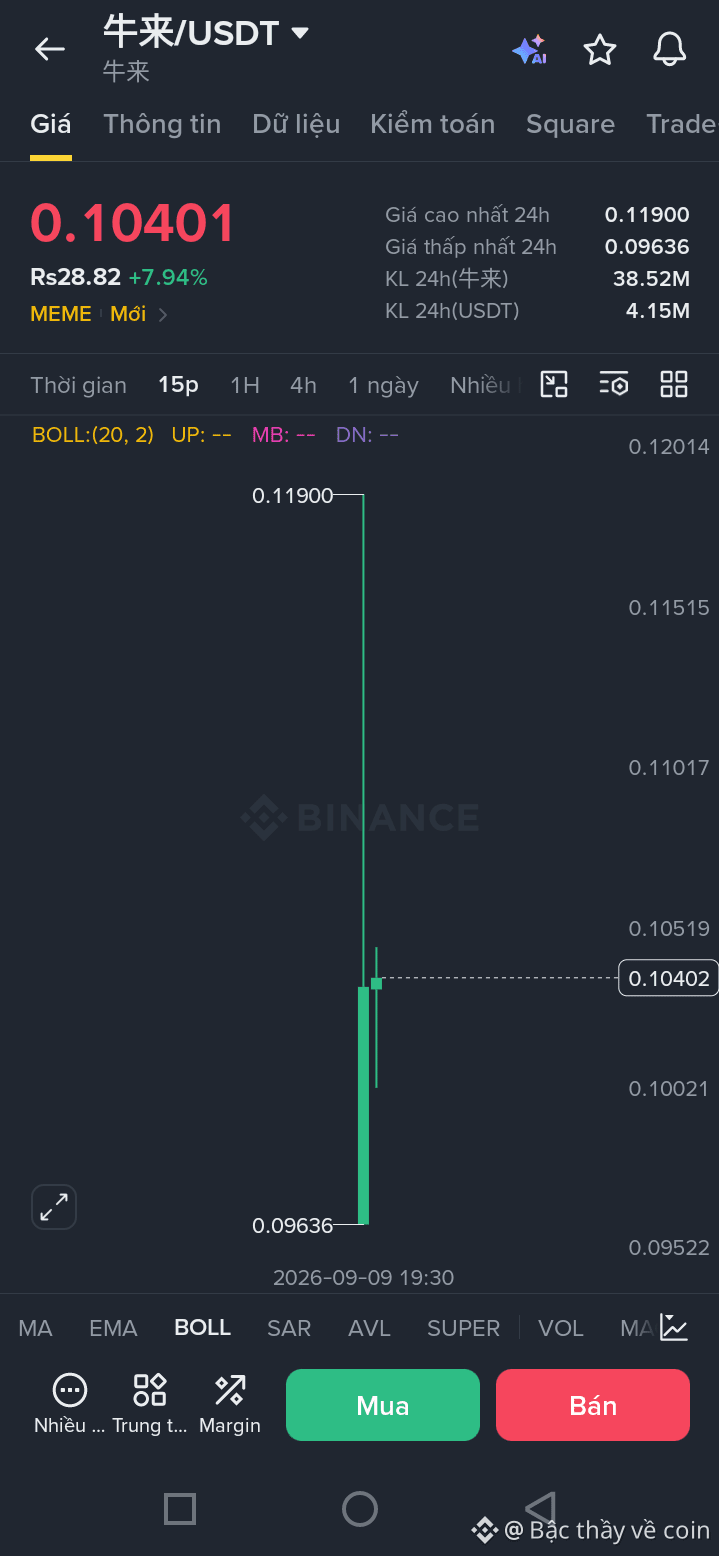Select the 1H timeframe
Screen dimensions: 719x1556
(x=245, y=385)
